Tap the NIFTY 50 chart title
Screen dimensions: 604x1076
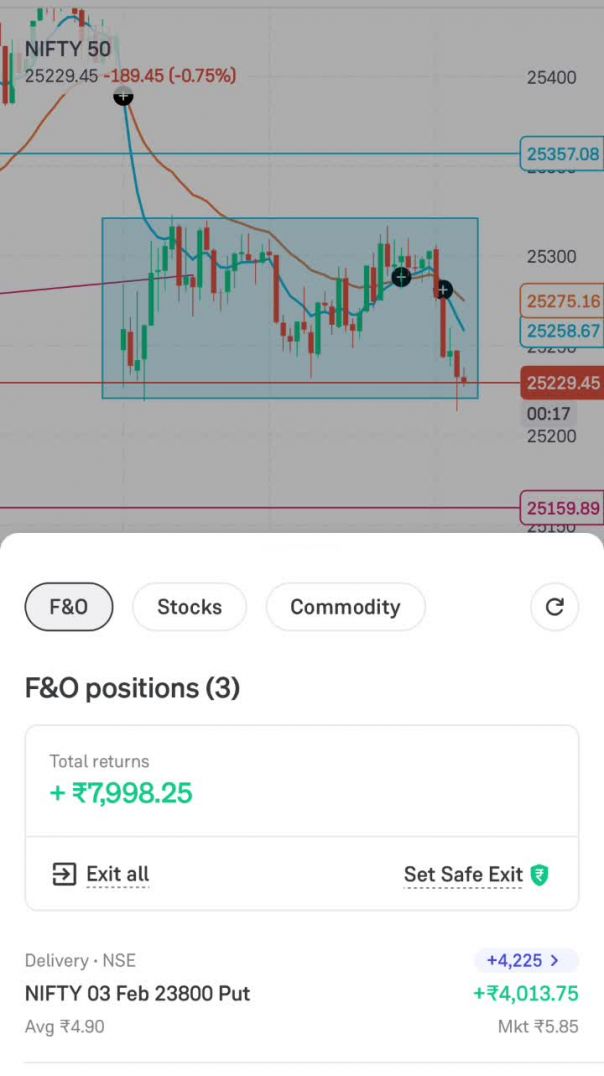coord(68,49)
